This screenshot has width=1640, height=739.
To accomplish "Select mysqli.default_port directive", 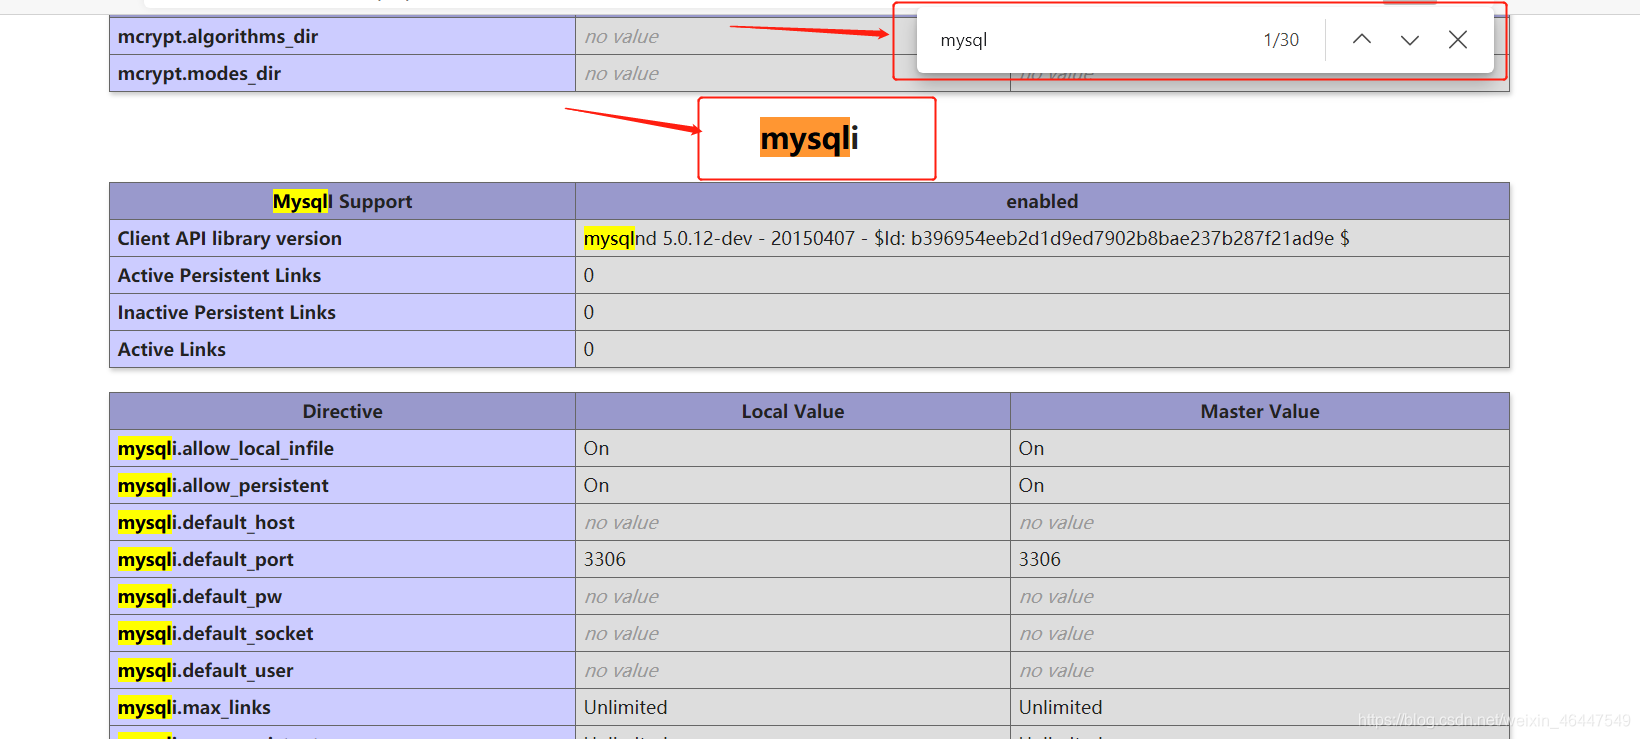I will coord(206,559).
